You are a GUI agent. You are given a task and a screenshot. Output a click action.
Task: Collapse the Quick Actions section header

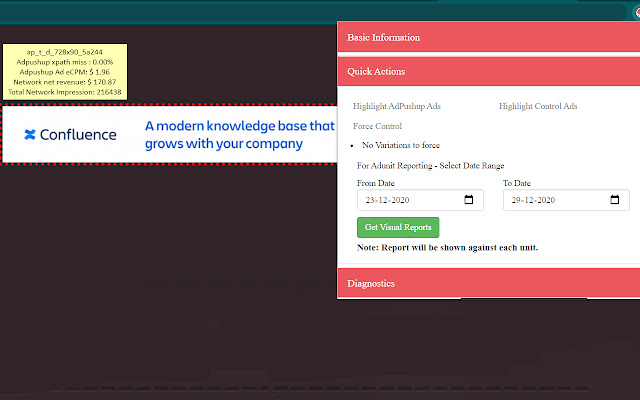[x=489, y=71]
